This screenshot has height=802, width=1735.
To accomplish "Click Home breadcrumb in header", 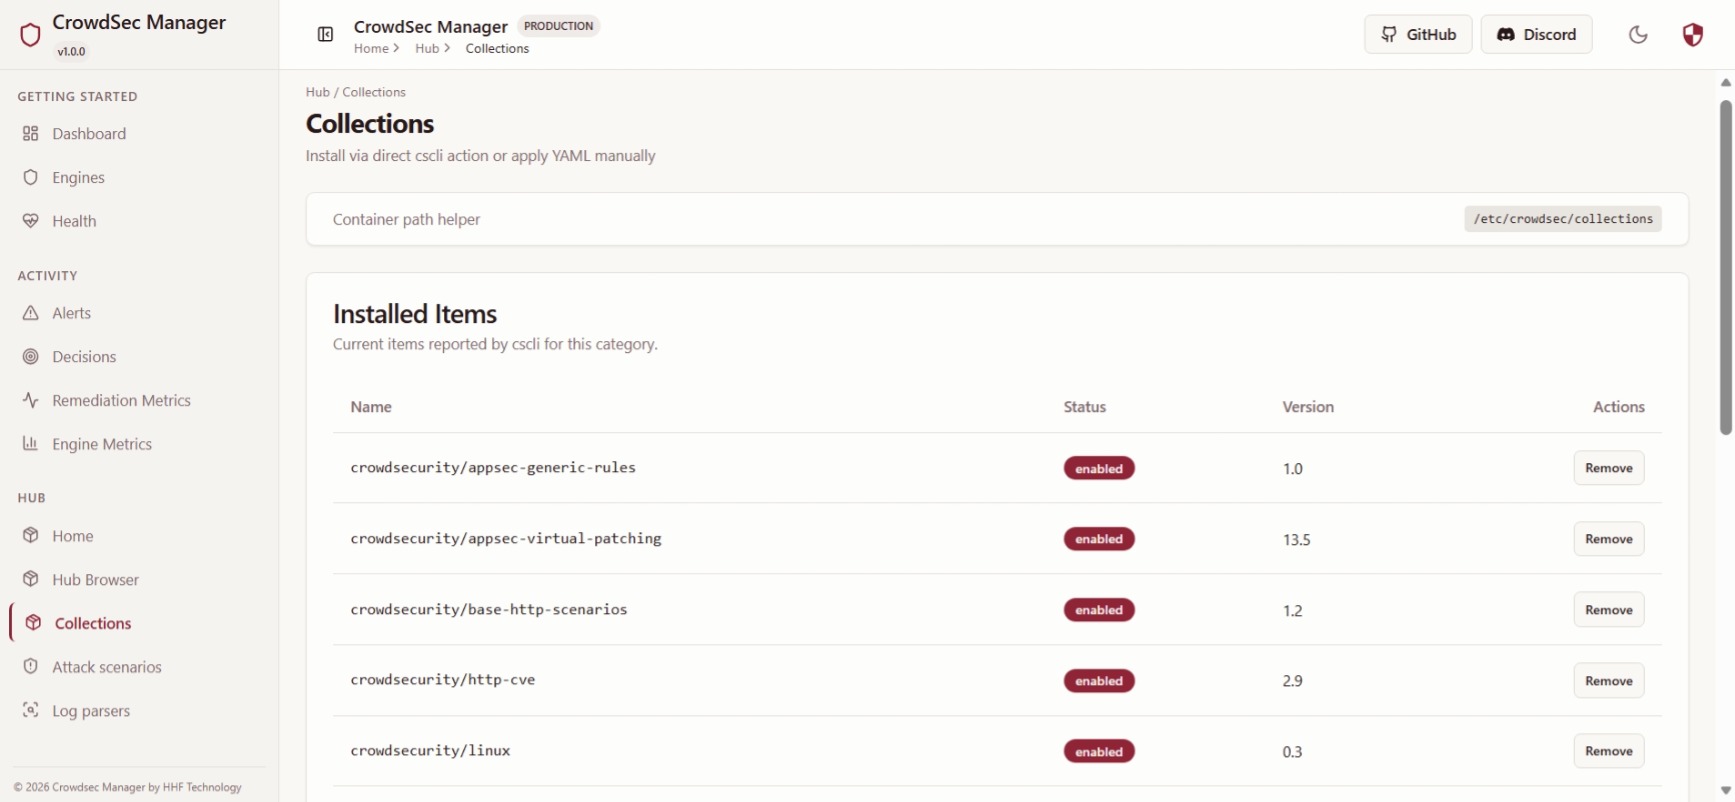I will (370, 48).
